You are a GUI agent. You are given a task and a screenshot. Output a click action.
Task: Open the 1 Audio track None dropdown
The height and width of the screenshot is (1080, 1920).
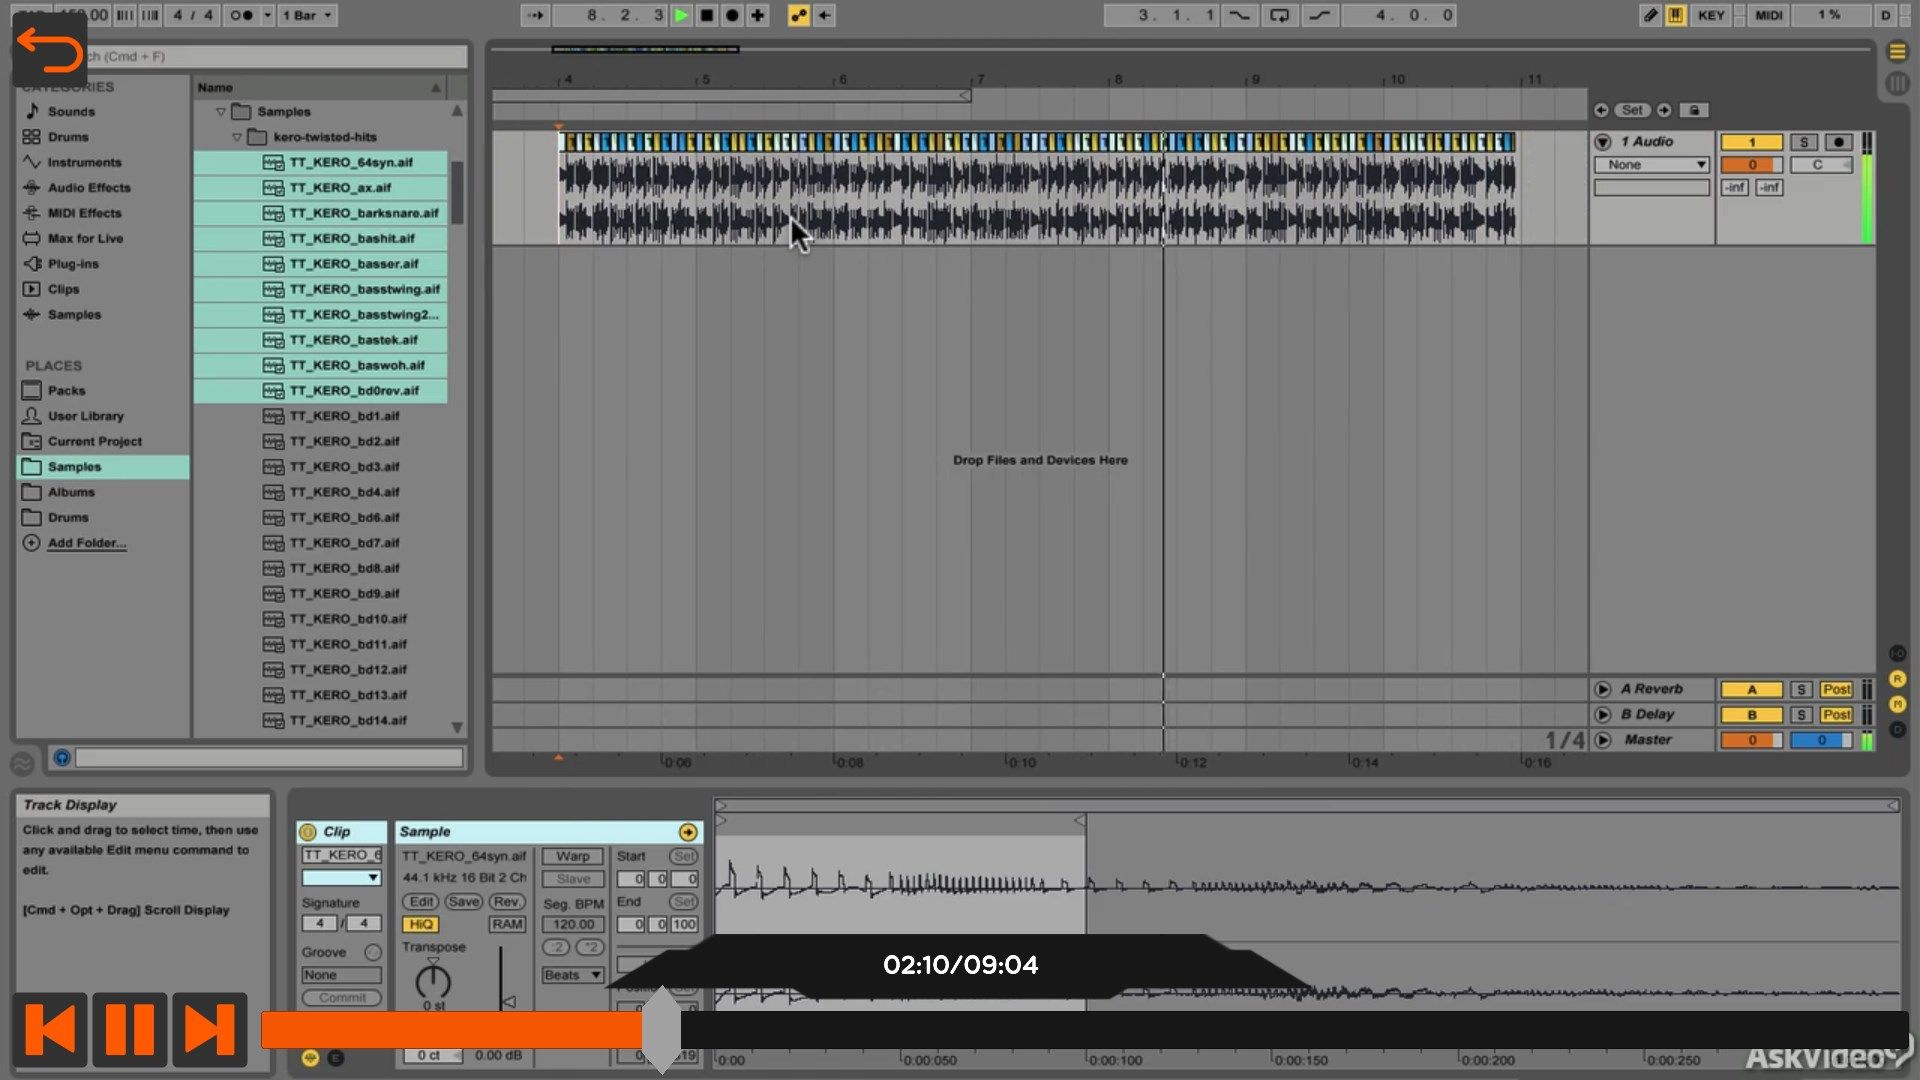pyautogui.click(x=1652, y=165)
